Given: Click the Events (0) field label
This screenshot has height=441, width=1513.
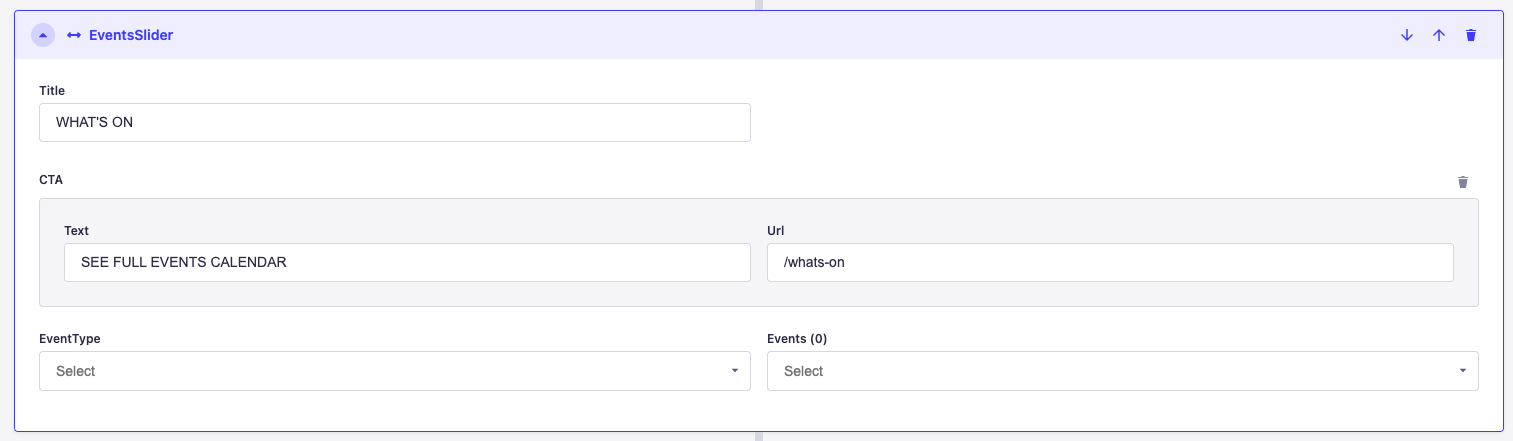Looking at the screenshot, I should [x=797, y=338].
